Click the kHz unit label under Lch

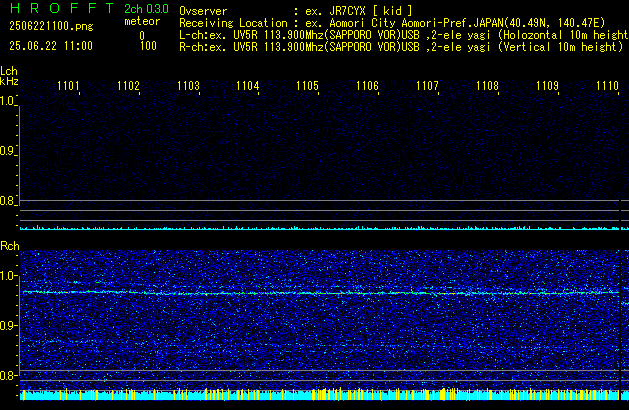tap(9, 81)
